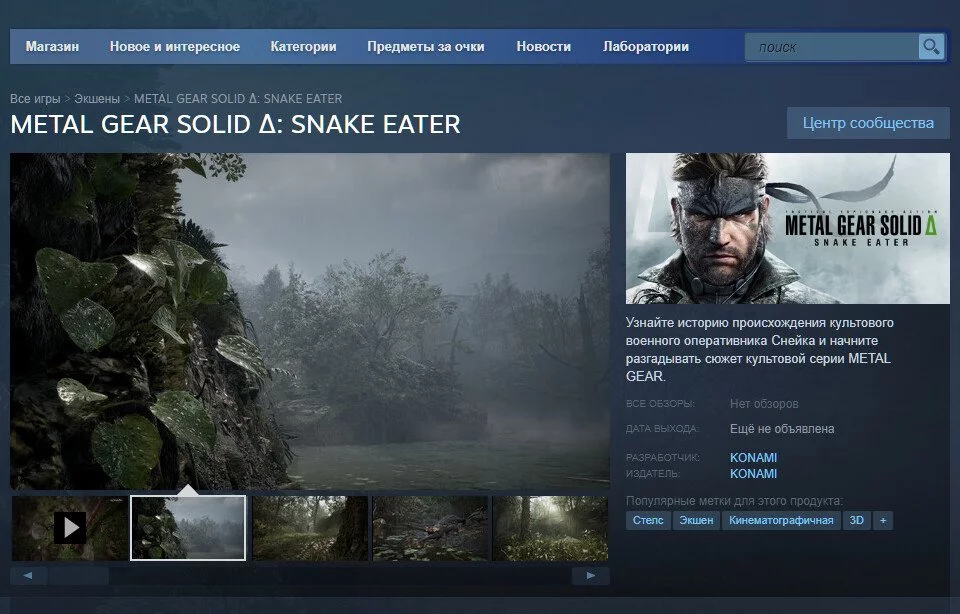Click the game description paragraph
Screen dimensions: 960x614
coord(760,349)
